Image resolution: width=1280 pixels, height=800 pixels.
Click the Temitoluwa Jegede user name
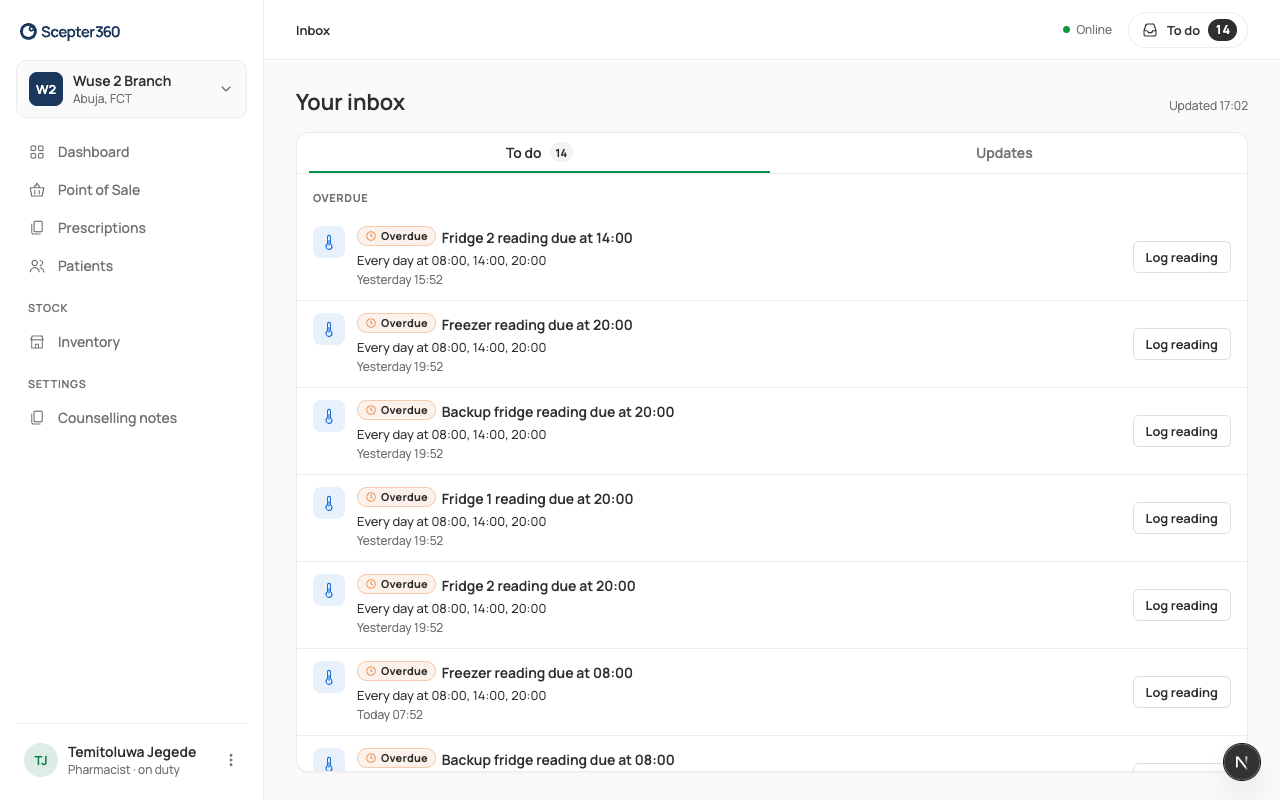coord(132,752)
